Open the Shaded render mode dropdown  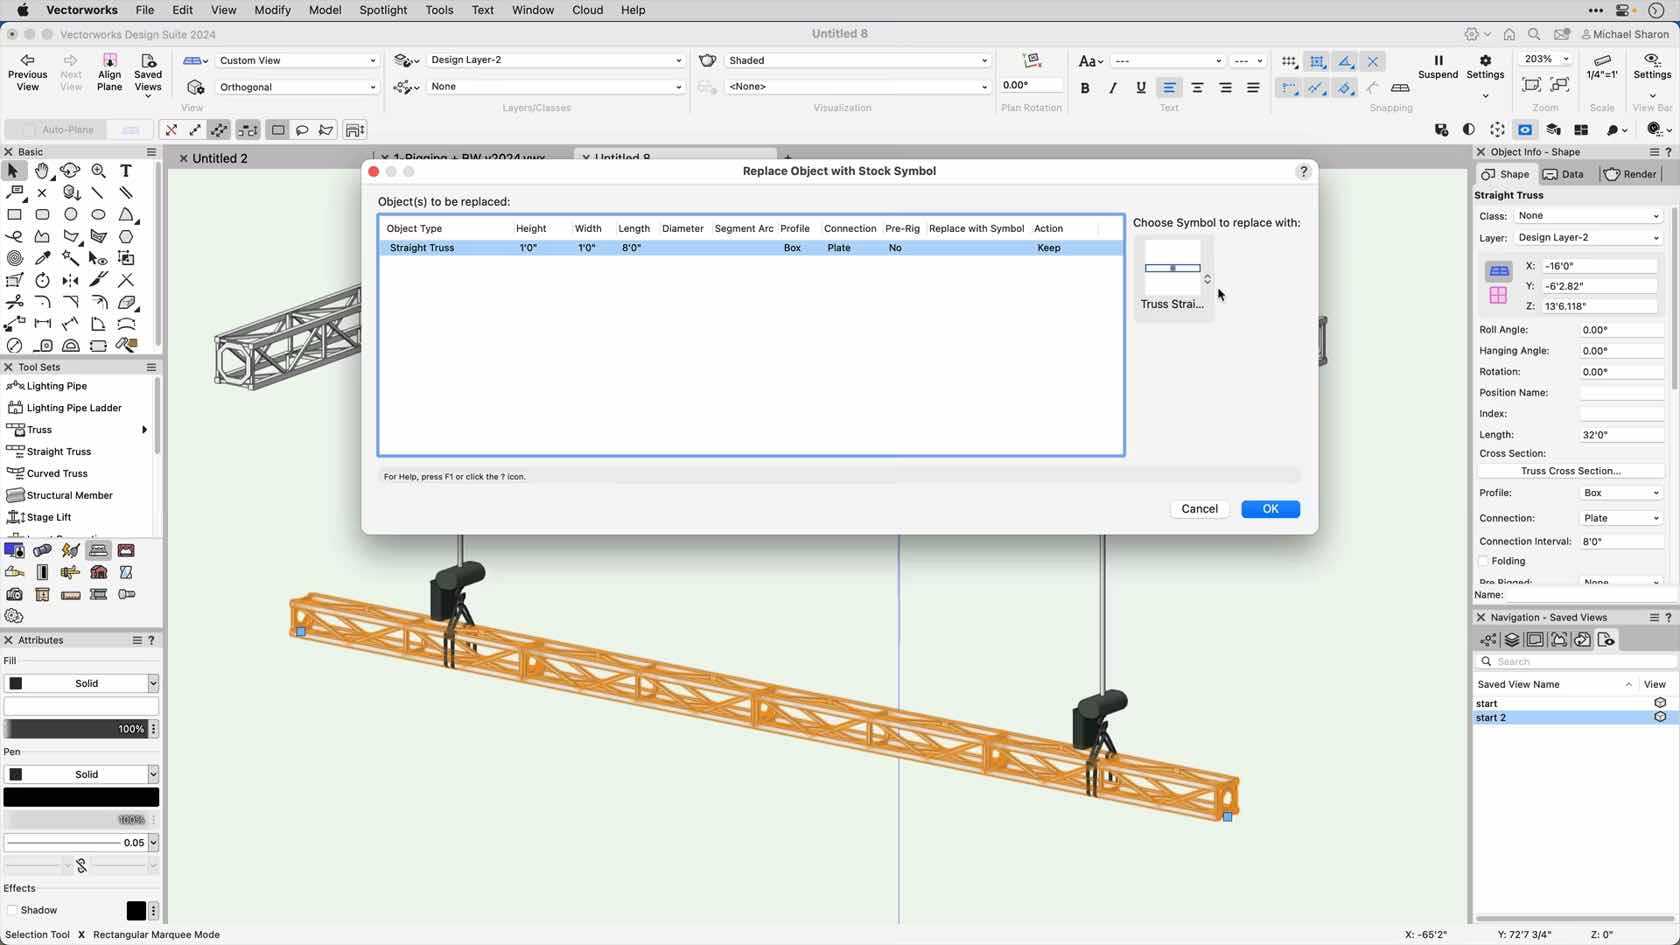(855, 60)
